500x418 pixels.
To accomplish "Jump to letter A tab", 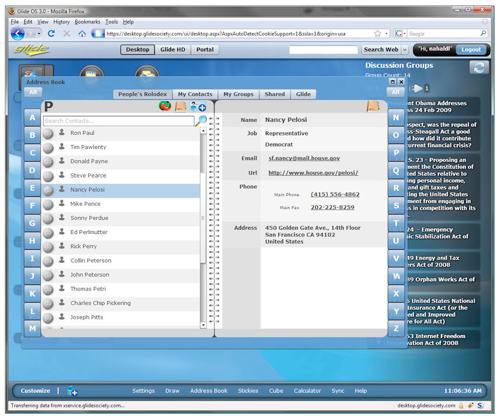I will (32, 117).
